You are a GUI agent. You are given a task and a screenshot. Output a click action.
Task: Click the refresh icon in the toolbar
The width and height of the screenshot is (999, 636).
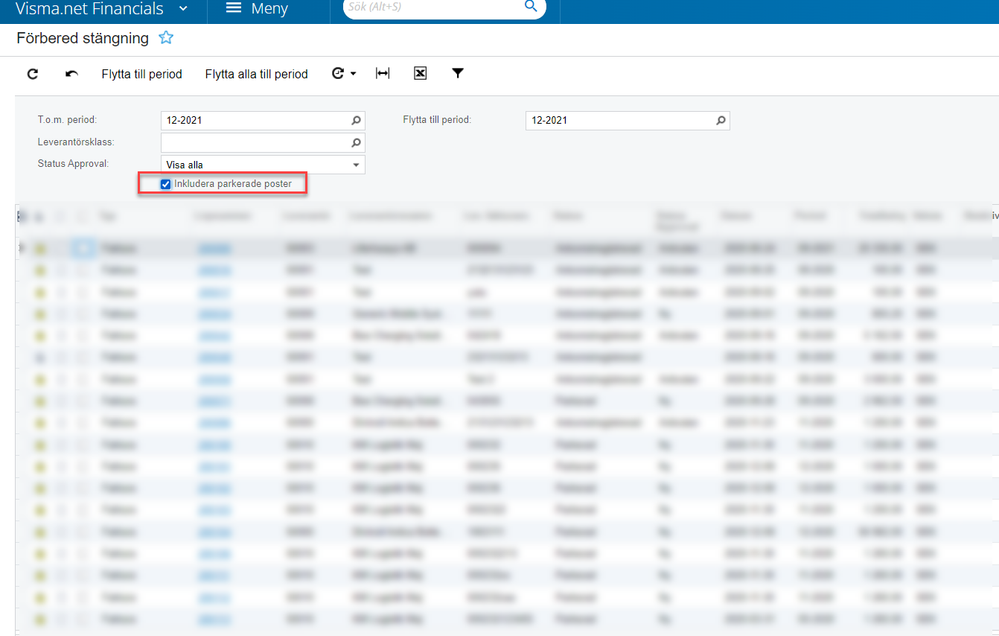tap(33, 74)
